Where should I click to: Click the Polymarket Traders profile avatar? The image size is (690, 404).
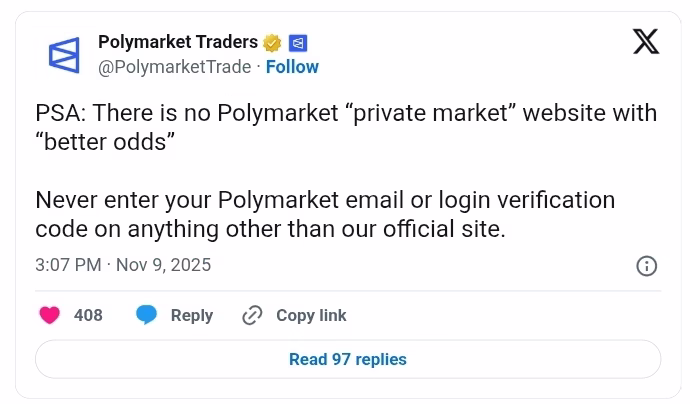click(63, 54)
